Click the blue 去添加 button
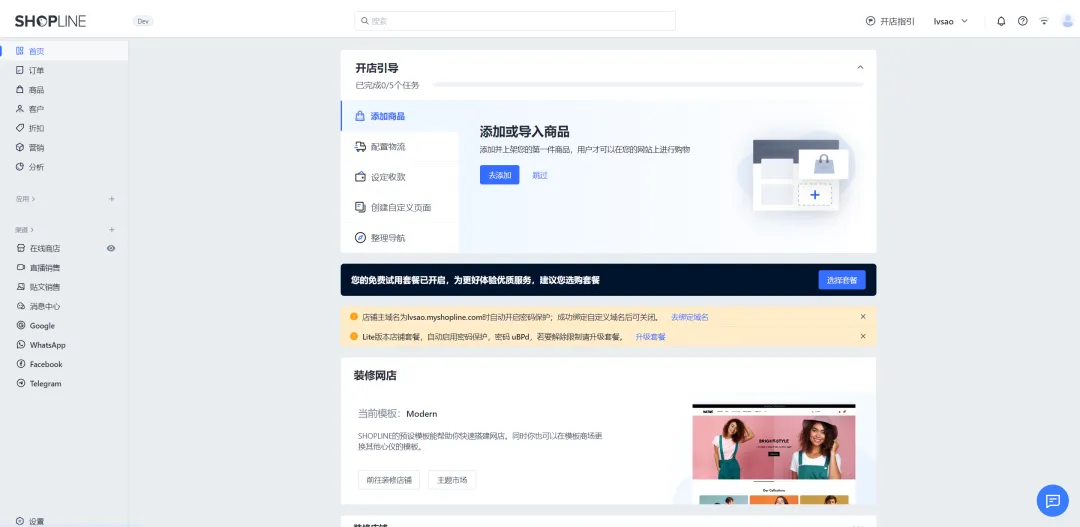The image size is (1080, 527). (499, 175)
